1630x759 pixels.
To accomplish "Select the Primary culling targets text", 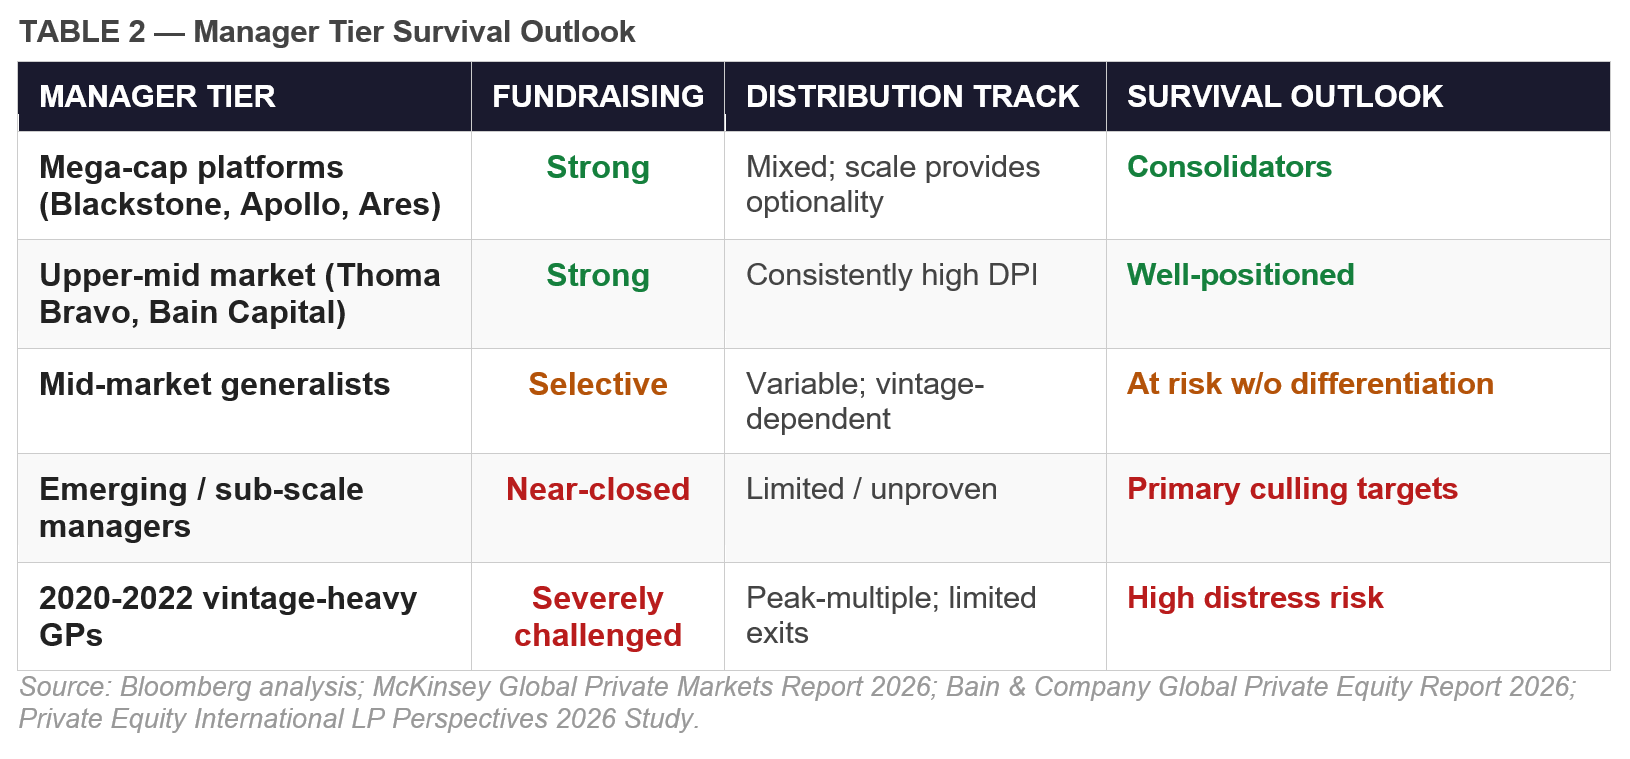I will pos(1292,489).
